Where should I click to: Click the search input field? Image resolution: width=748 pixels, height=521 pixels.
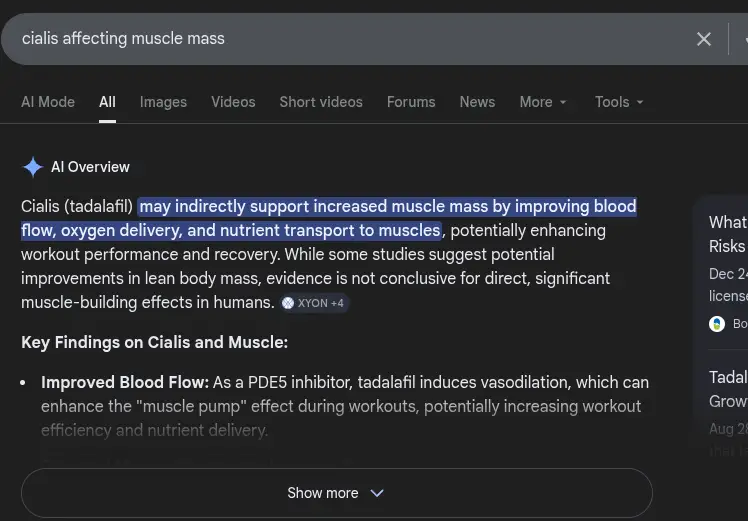pos(350,39)
